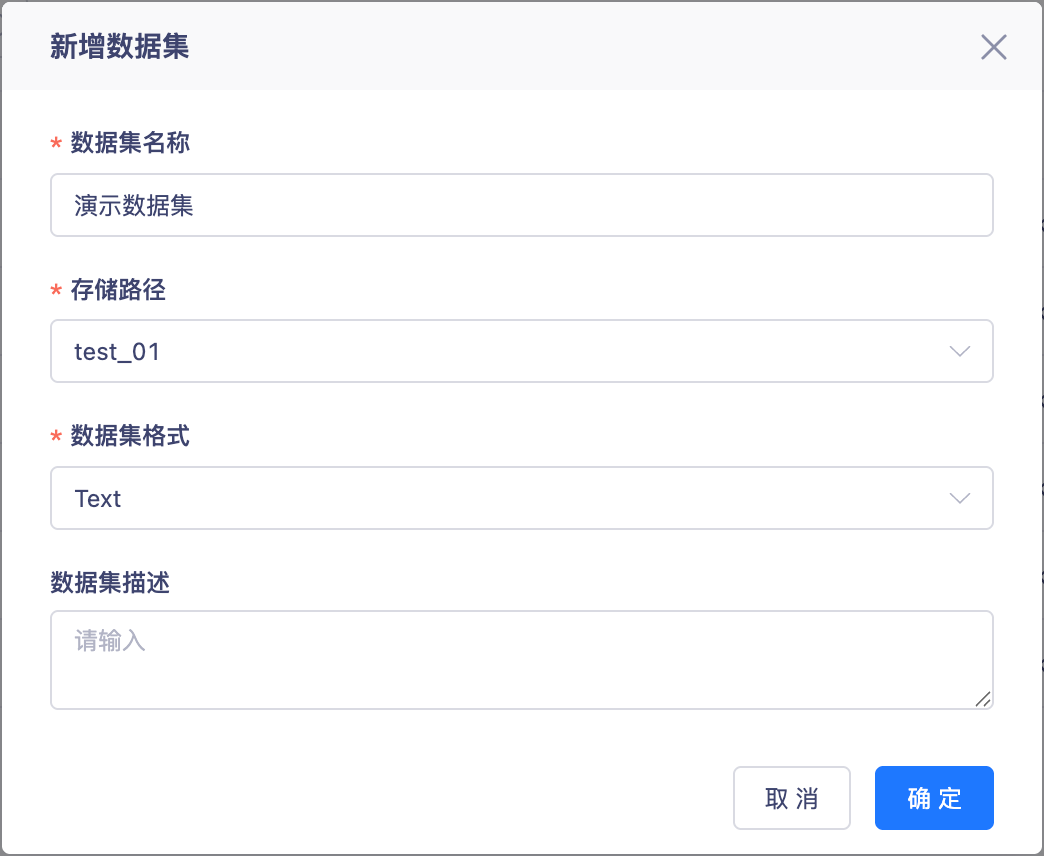Confirm with the 确定 button
This screenshot has width=1044, height=856.
[x=933, y=798]
